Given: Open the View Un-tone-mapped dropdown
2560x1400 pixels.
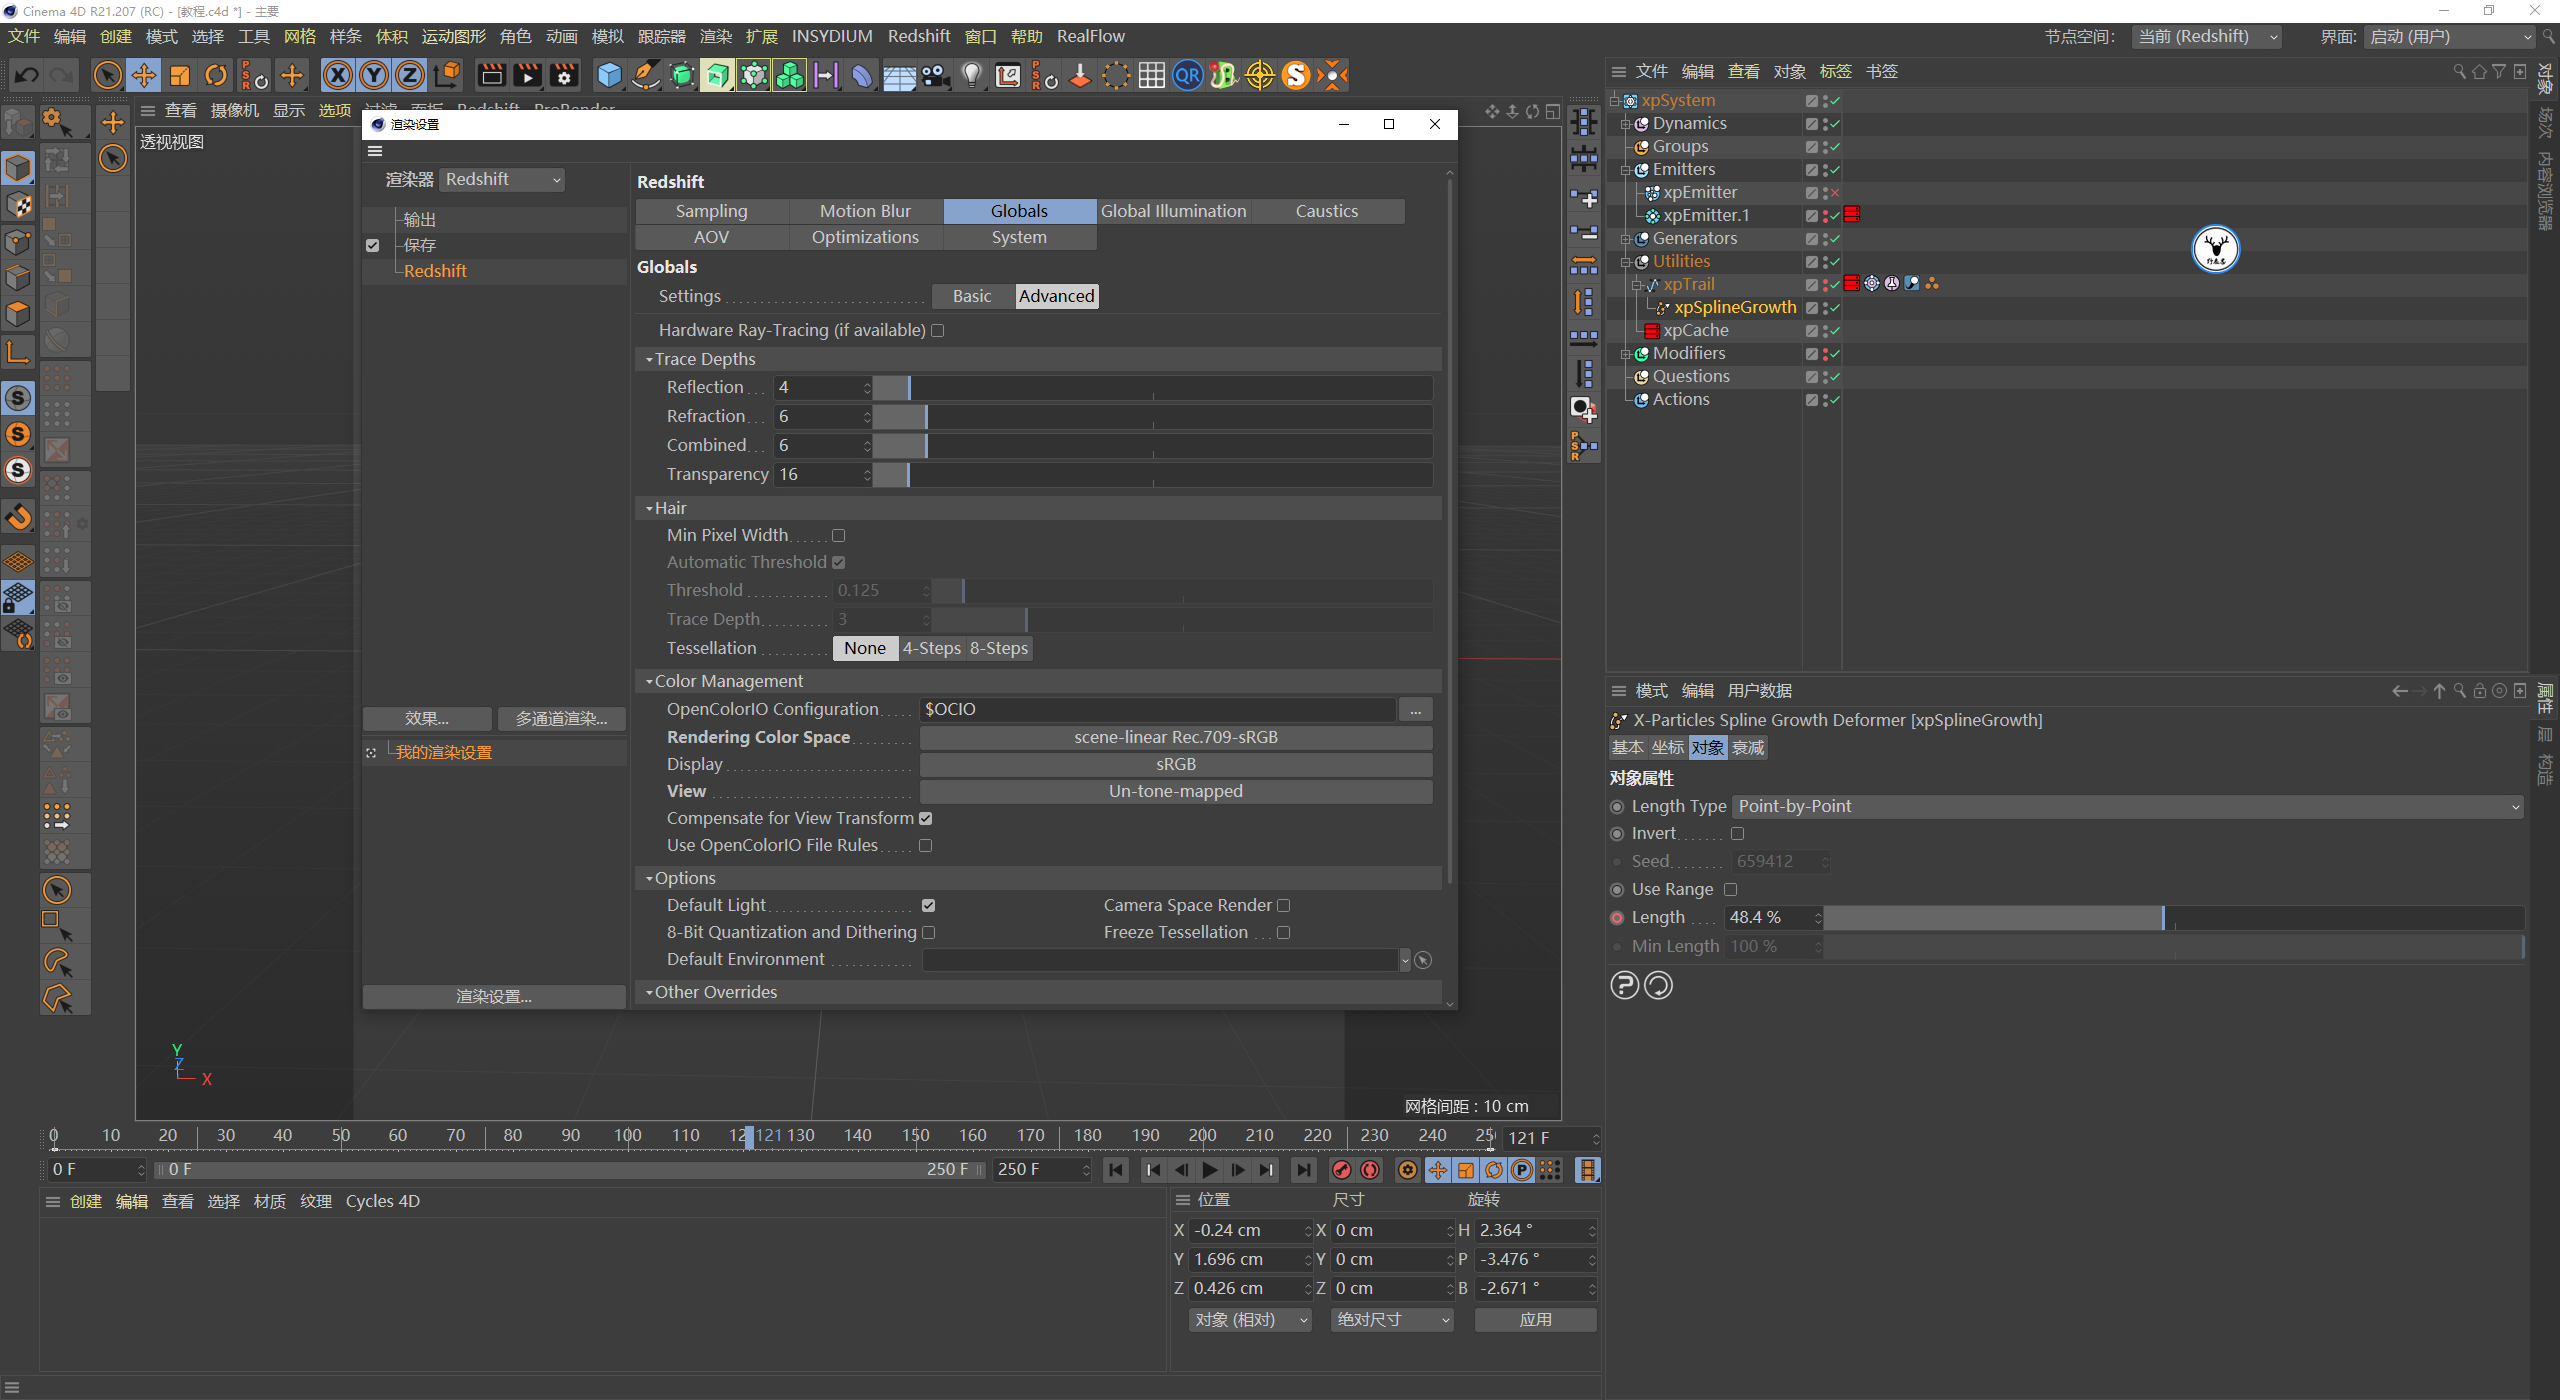Looking at the screenshot, I should click(x=1176, y=791).
